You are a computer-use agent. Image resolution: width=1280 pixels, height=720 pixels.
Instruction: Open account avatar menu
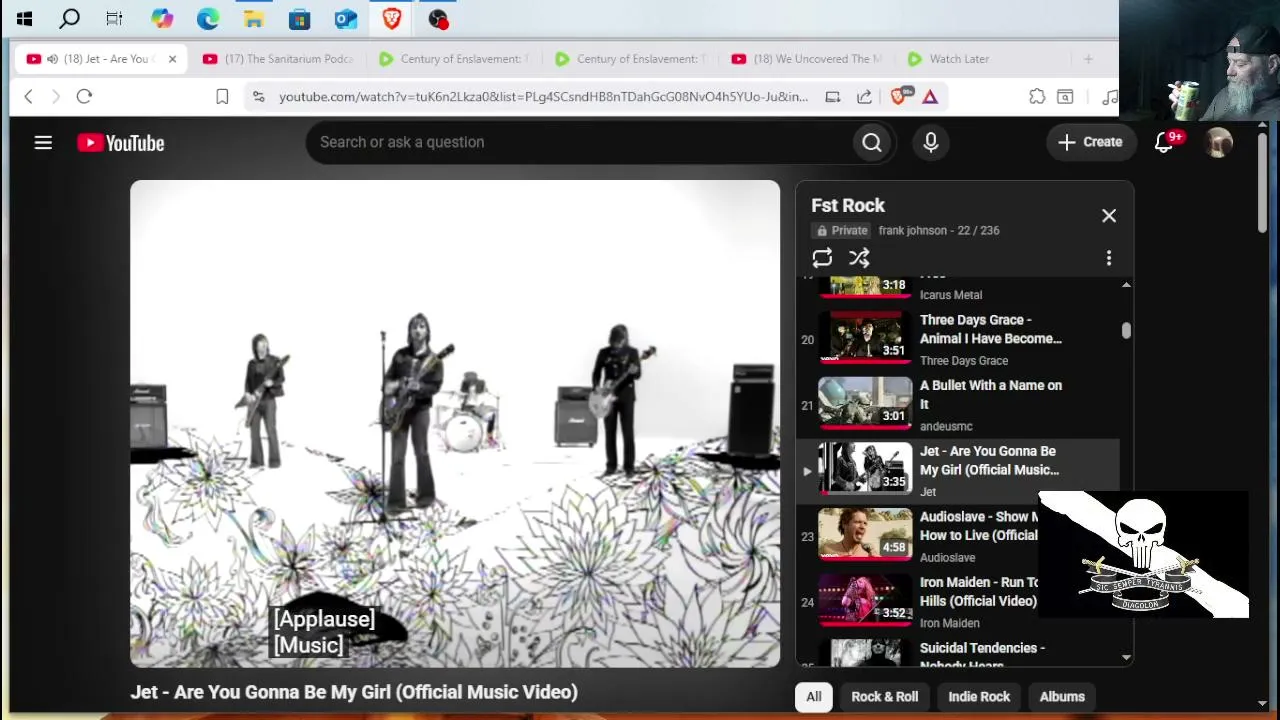click(x=1219, y=142)
